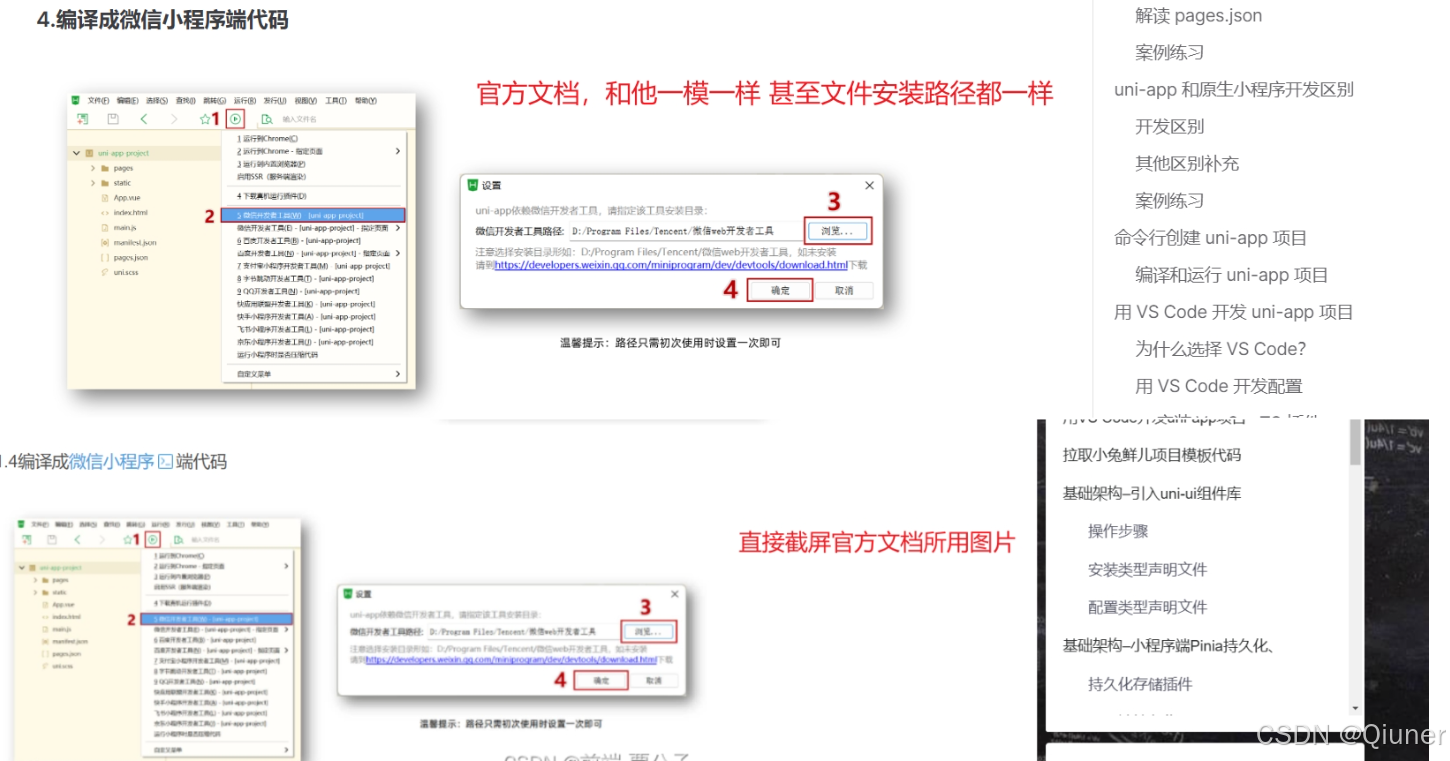This screenshot has width=1450, height=761.
Task: Click the forward arrow in upper HBuilderX toolbar
Action: 174,119
